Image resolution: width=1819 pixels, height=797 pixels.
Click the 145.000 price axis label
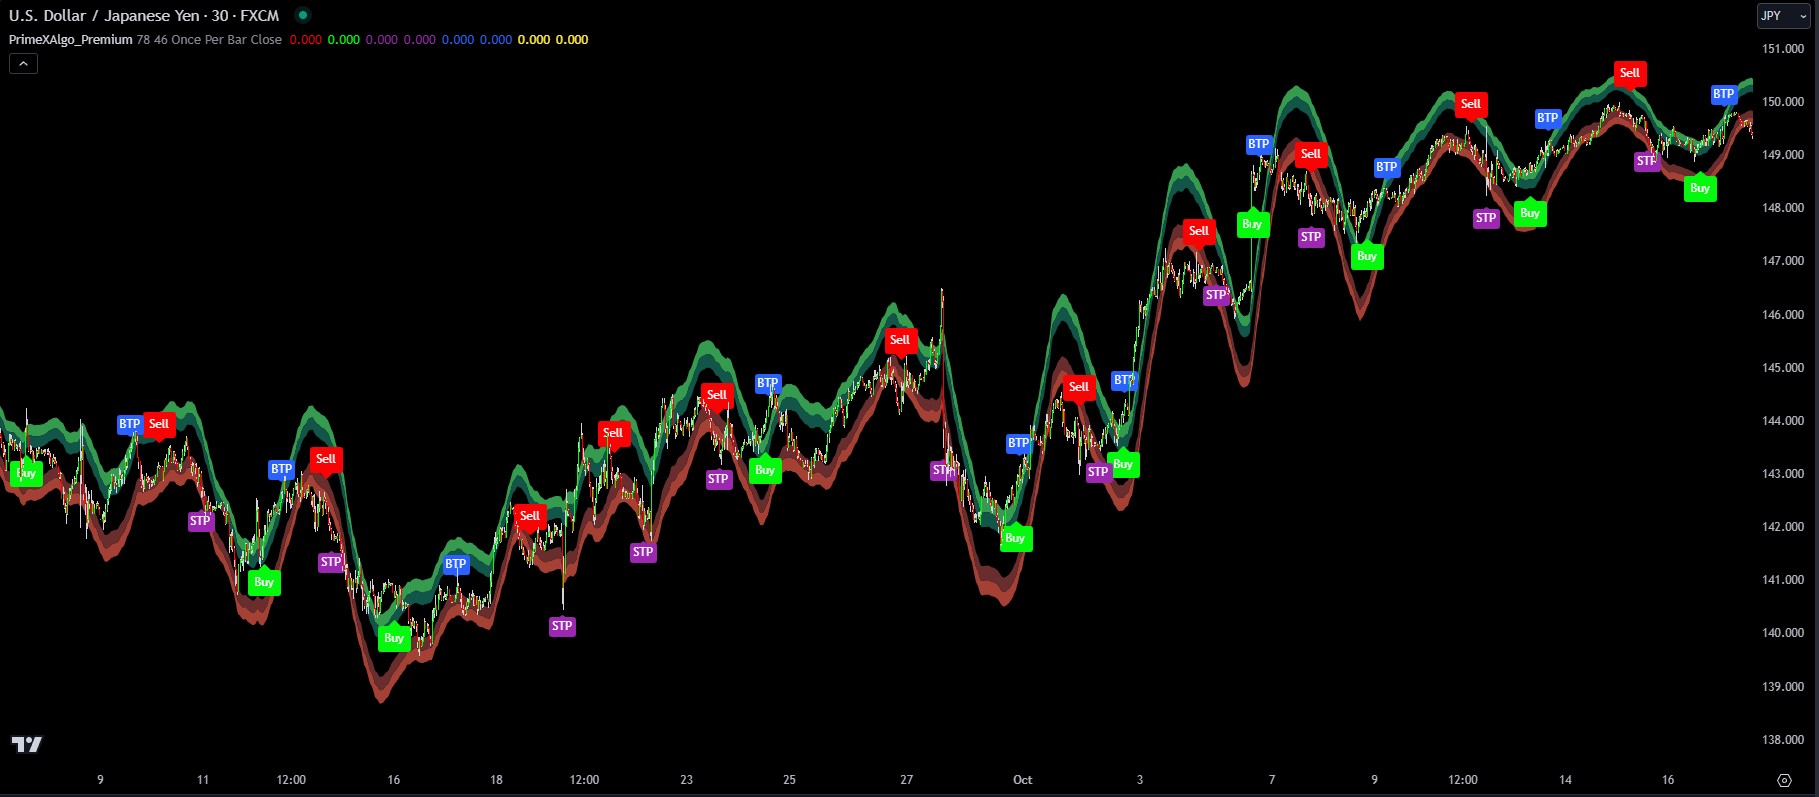(1783, 367)
